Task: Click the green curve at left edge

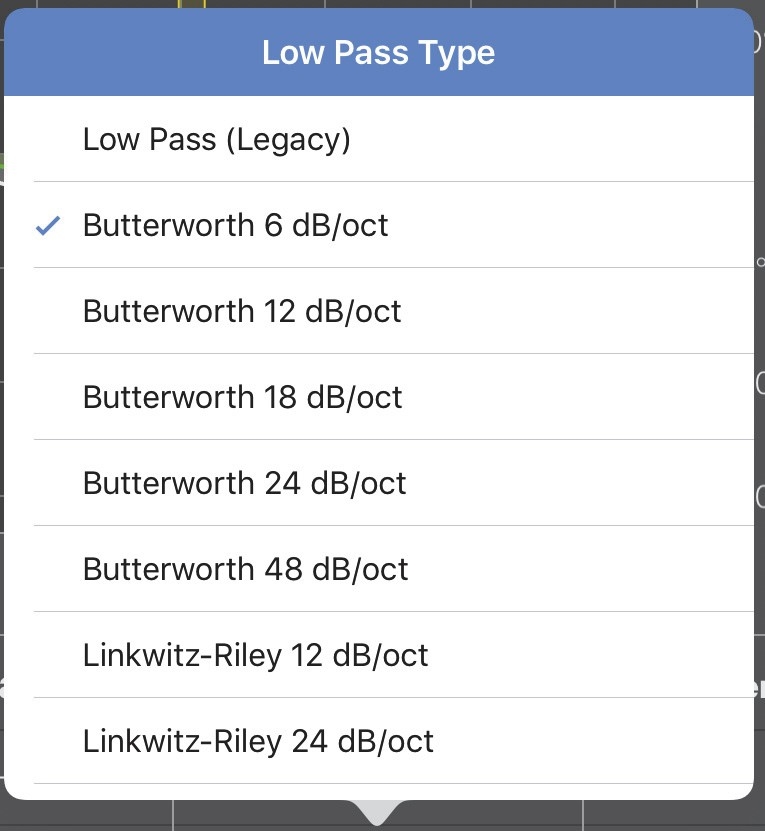Action: click(2, 166)
